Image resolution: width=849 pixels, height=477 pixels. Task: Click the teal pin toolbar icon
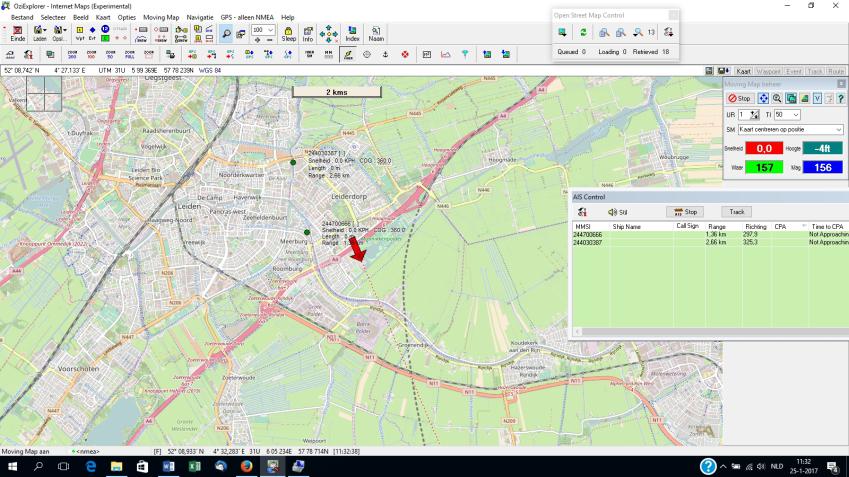(465, 54)
